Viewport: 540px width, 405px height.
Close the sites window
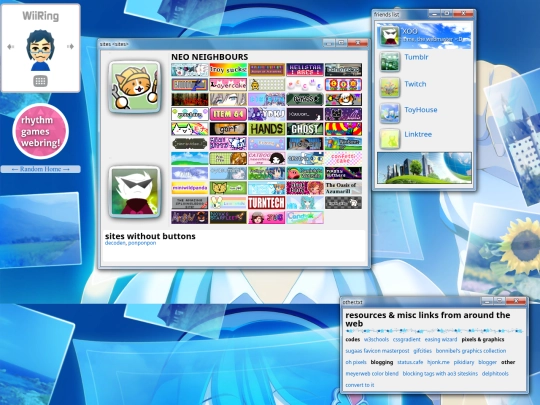pos(357,43)
